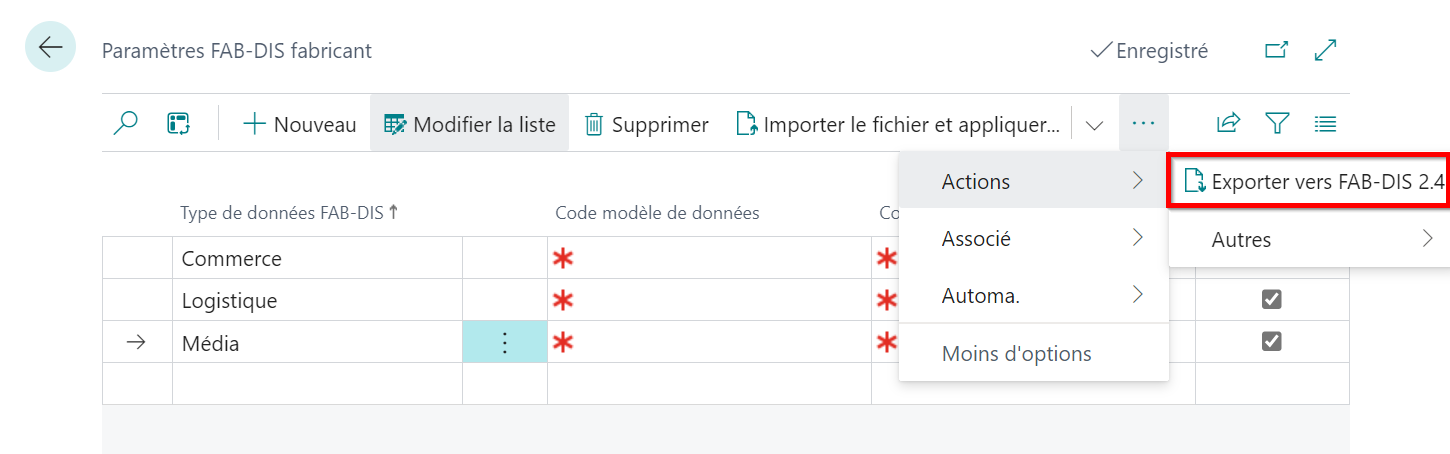The width and height of the screenshot is (1450, 454).
Task: Open page in new window icon
Action: pyautogui.click(x=1276, y=50)
